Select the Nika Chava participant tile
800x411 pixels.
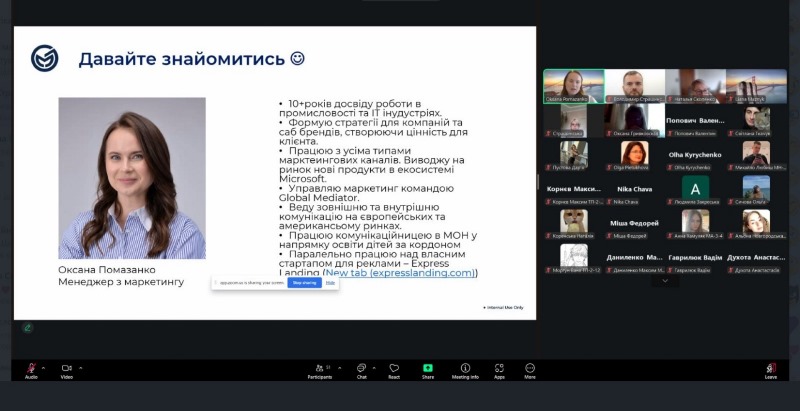click(634, 189)
